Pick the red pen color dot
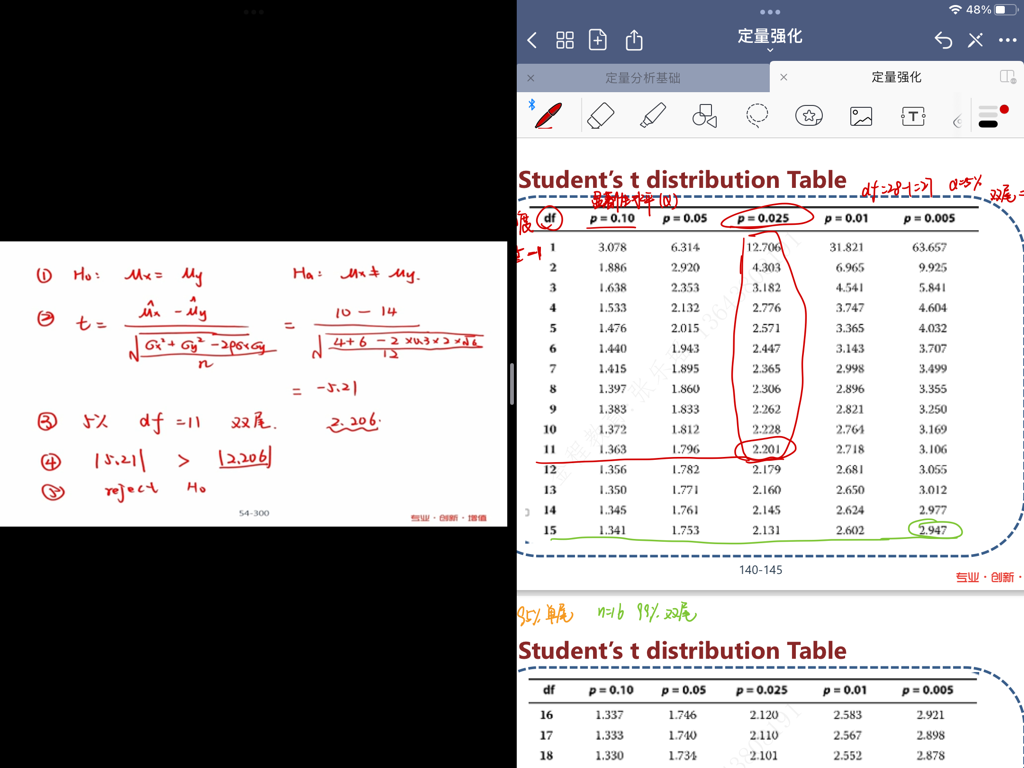 click(1004, 109)
